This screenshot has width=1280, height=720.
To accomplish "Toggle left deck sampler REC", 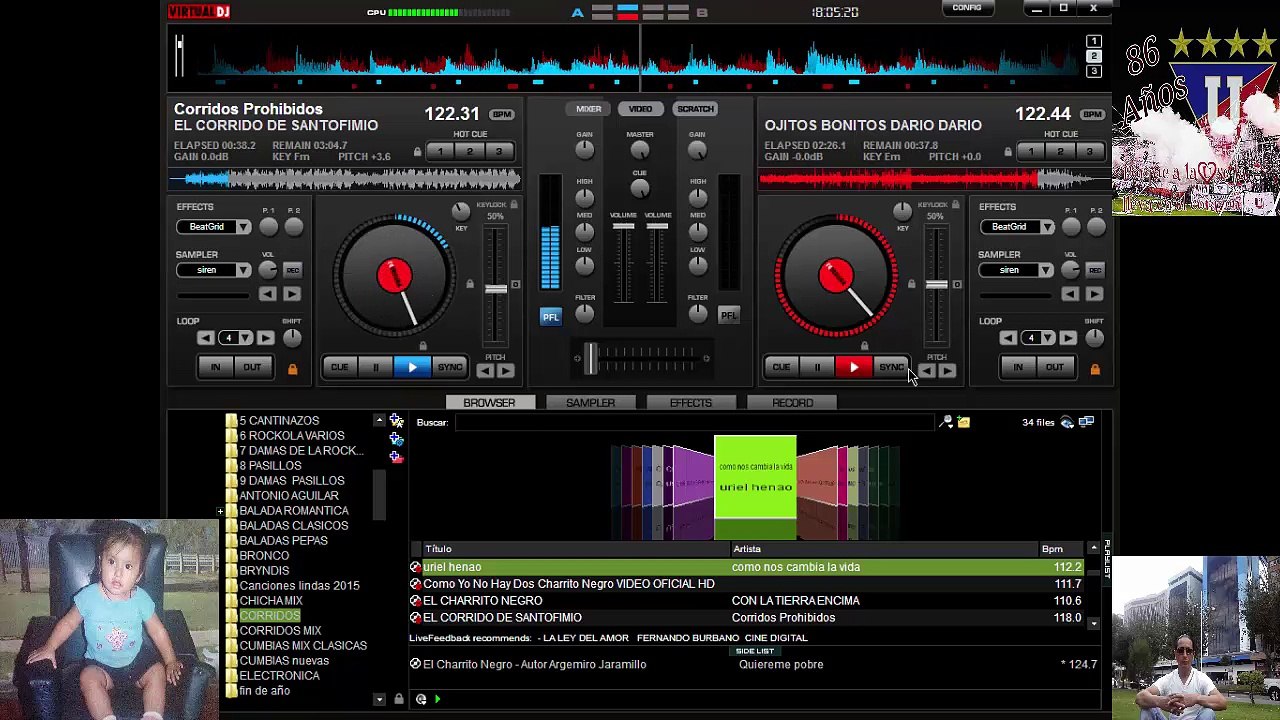I will [x=292, y=270].
